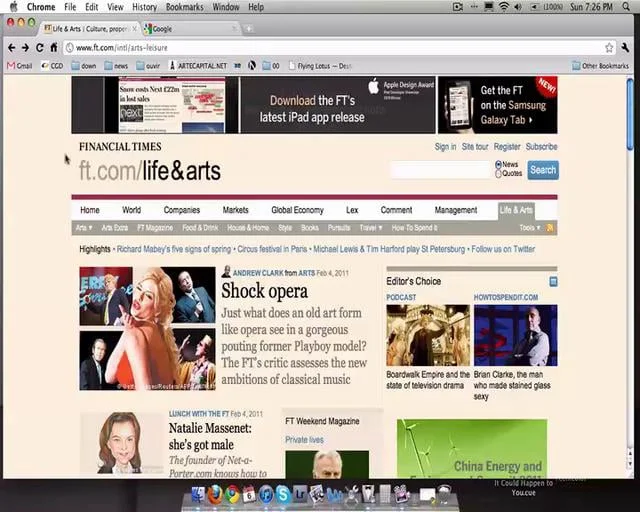Reload the page with the refresh icon
The image size is (640, 512).
[40, 48]
